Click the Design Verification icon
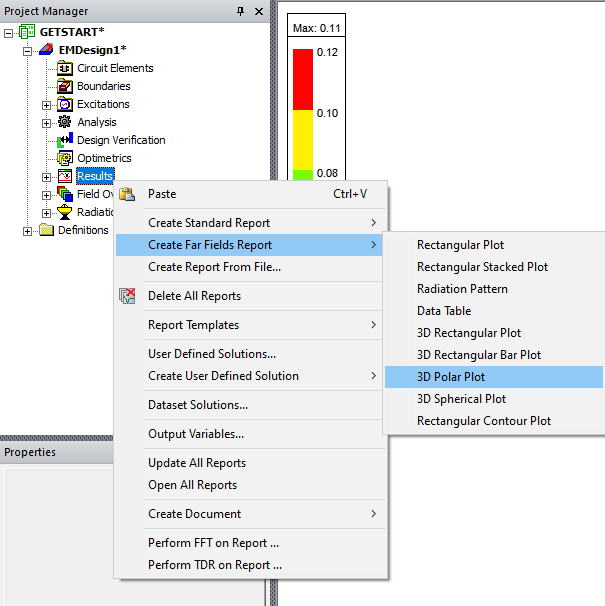The height and width of the screenshot is (606, 605). (65, 140)
